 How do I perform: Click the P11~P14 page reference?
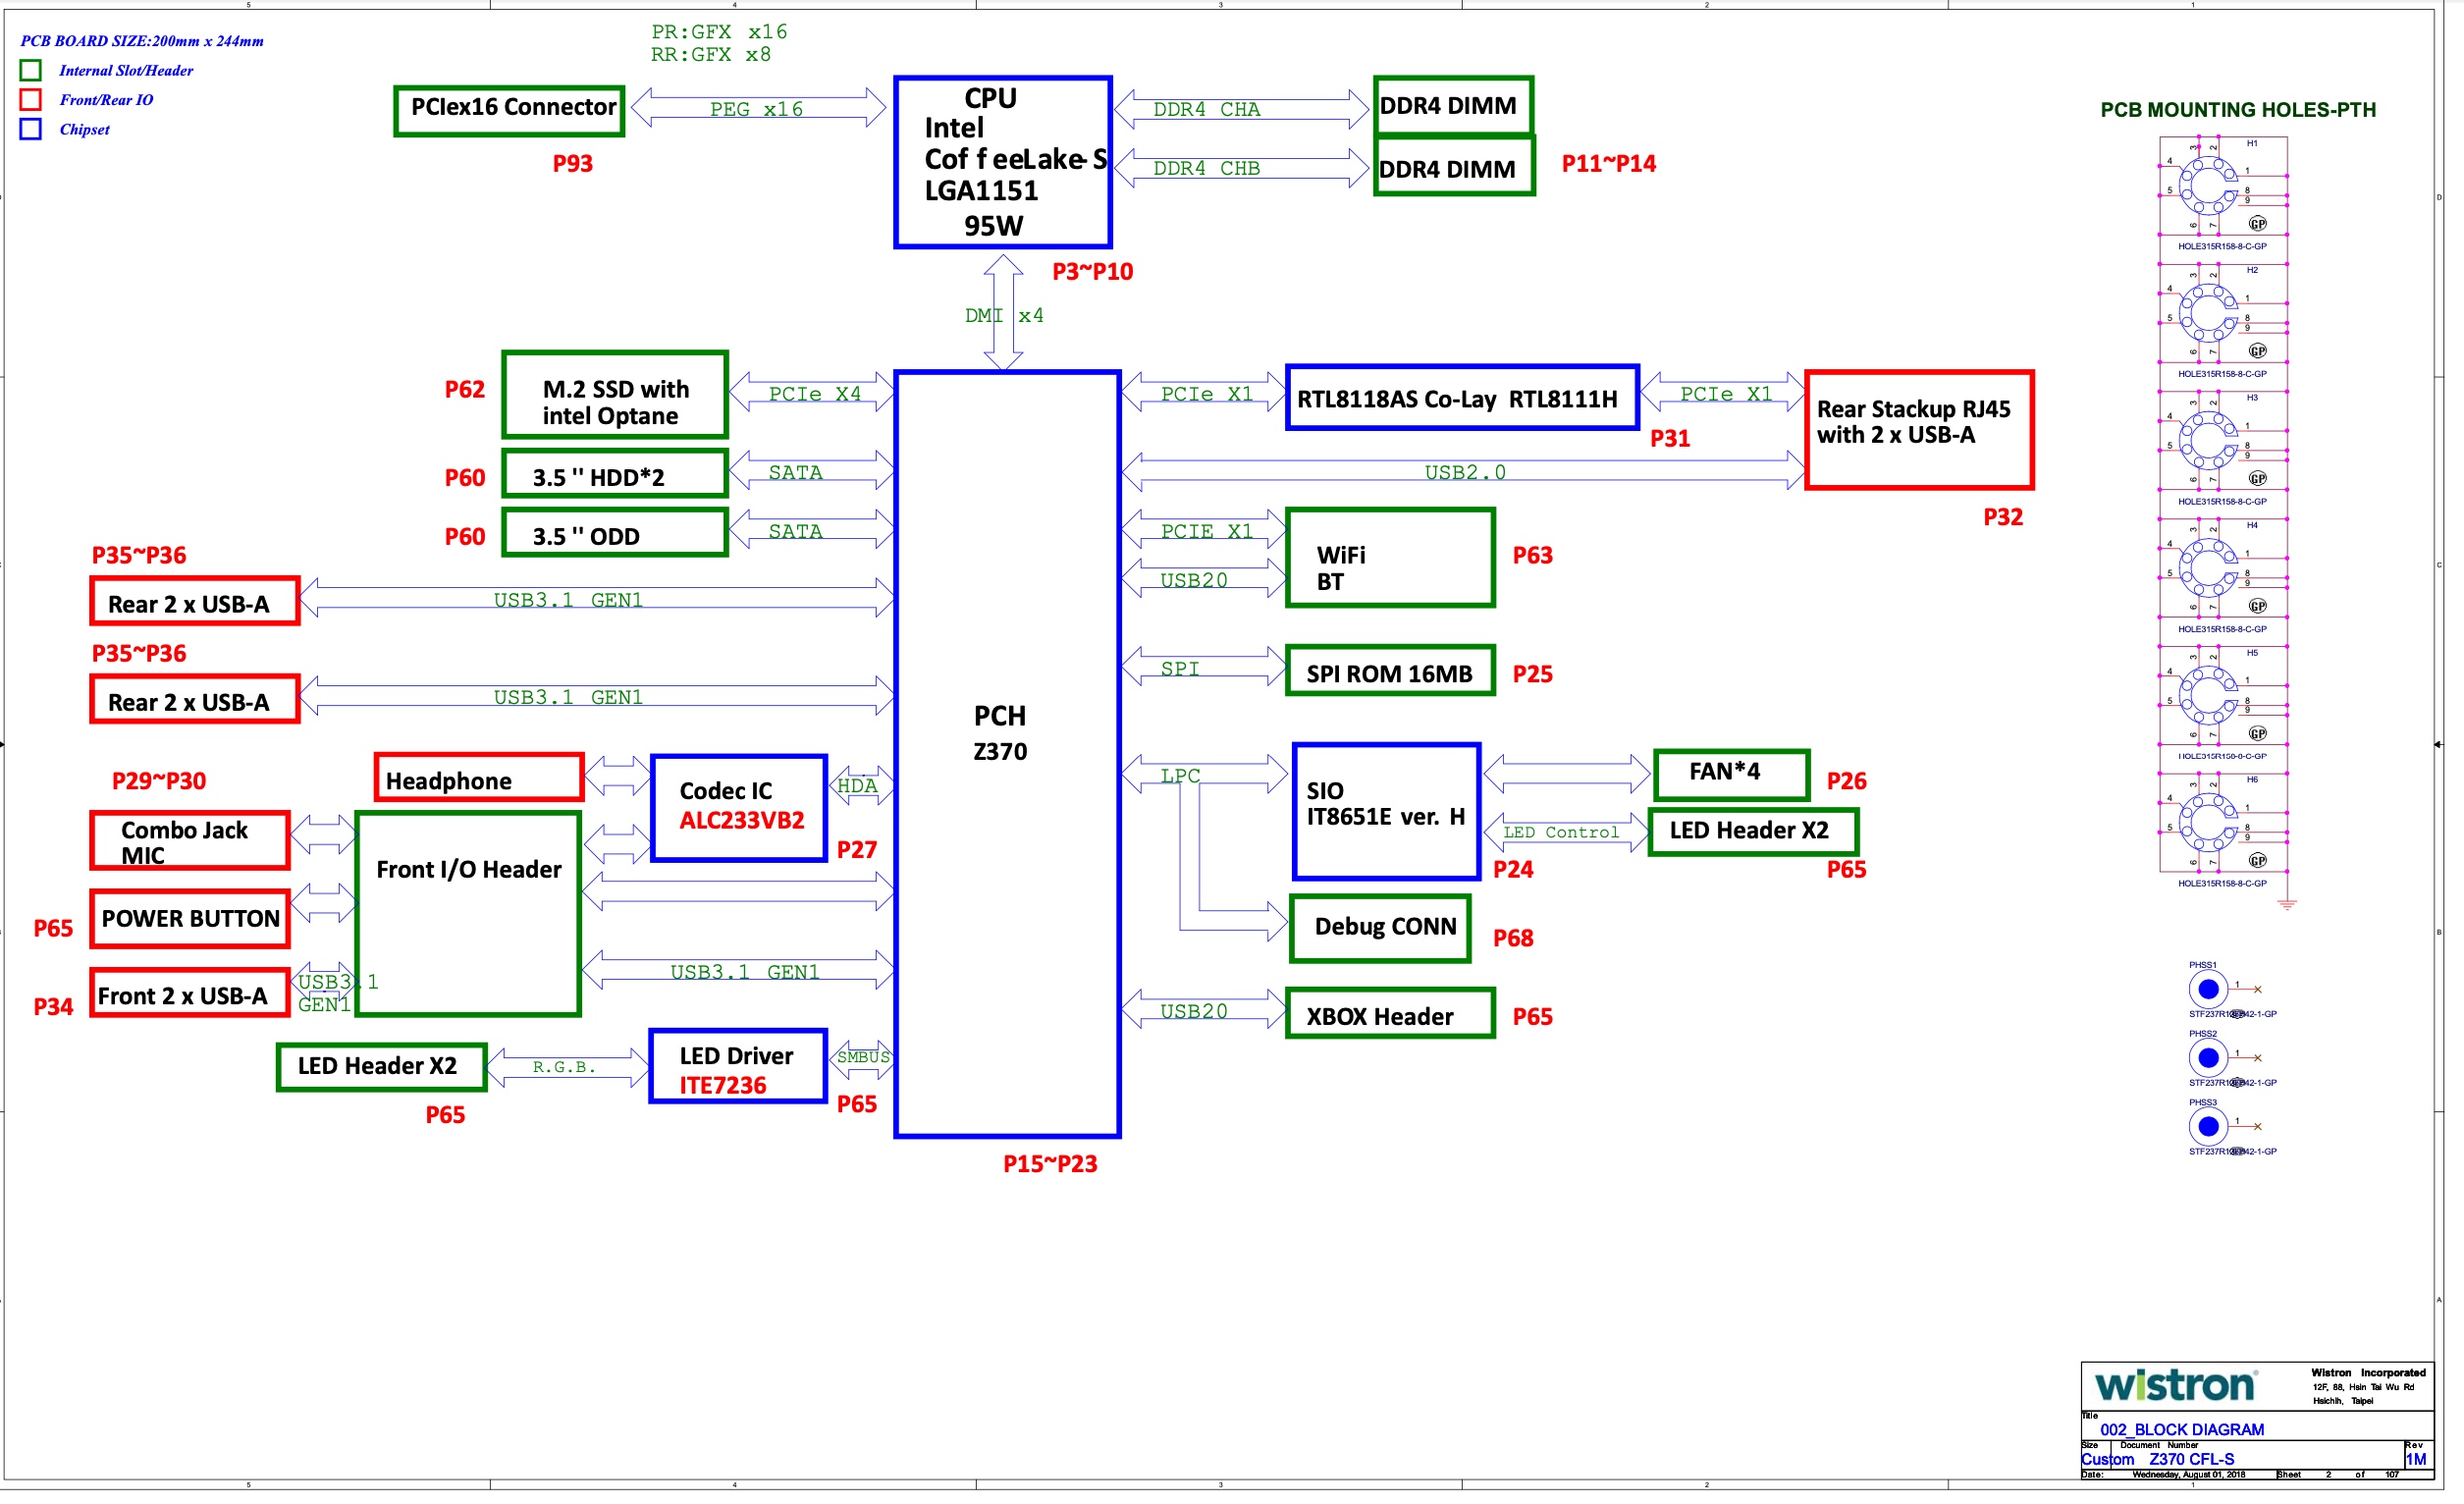(1608, 163)
